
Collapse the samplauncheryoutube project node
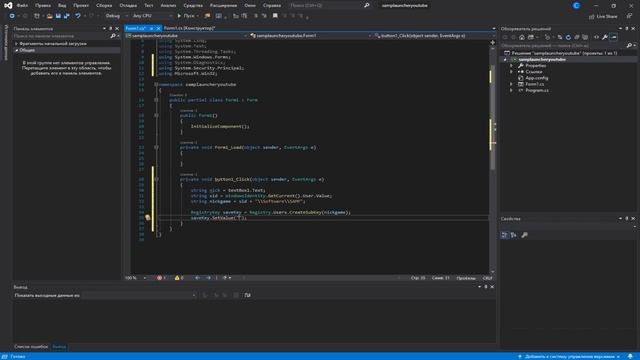point(505,60)
